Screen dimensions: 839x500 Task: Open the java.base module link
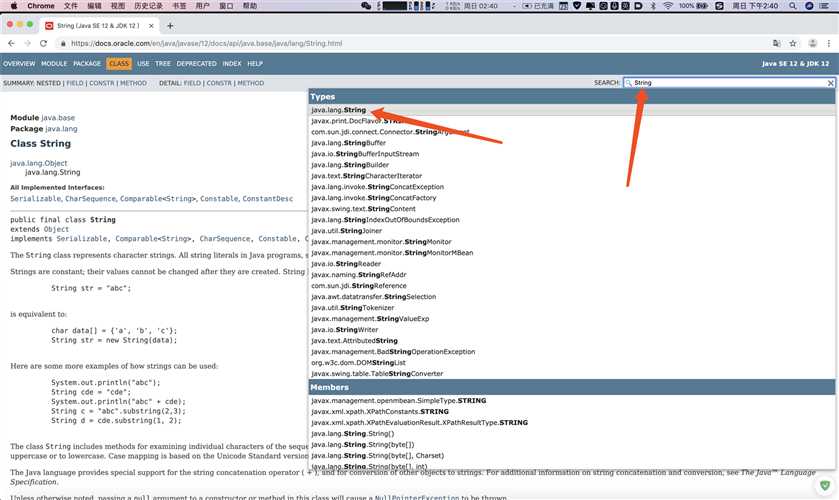click(x=58, y=118)
